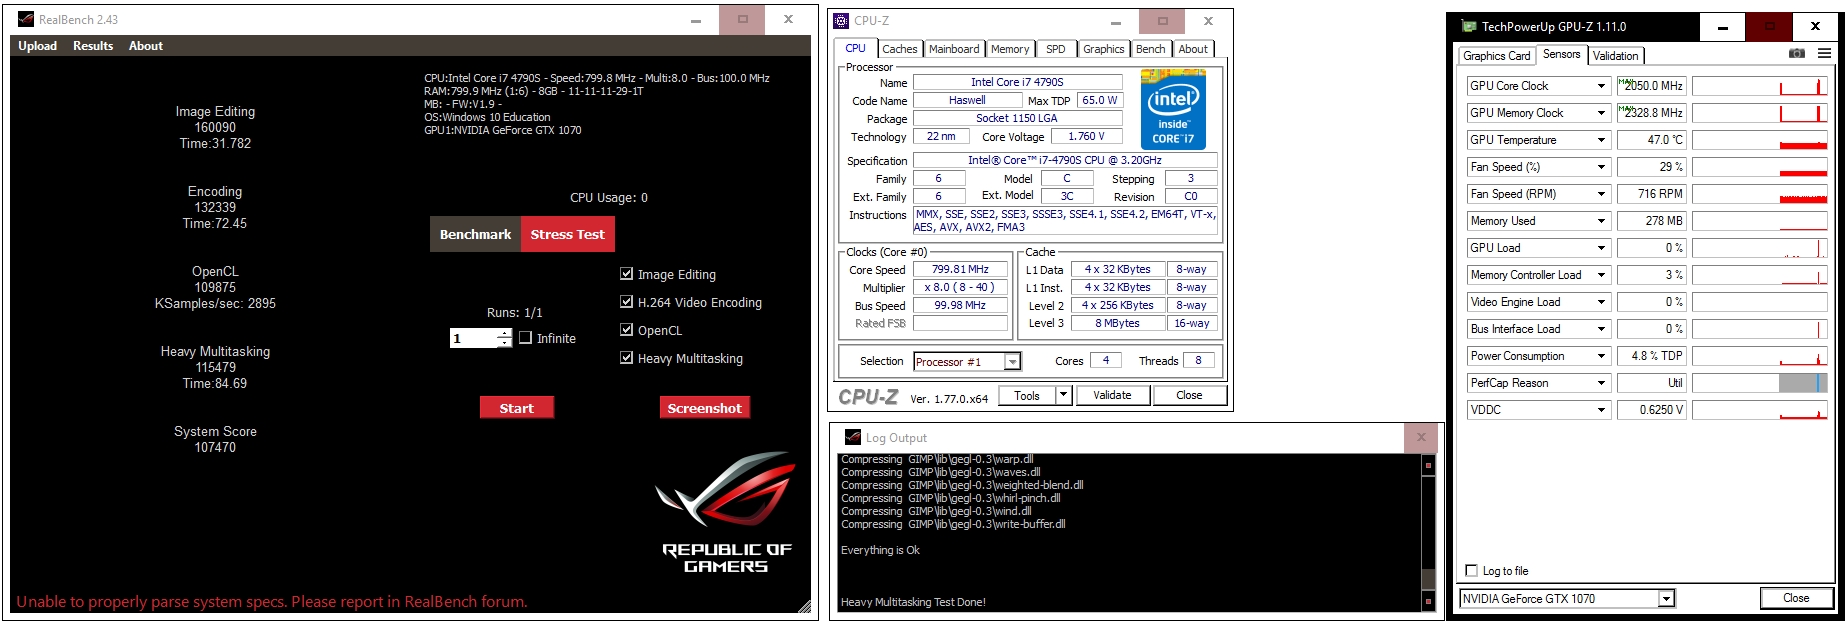Click the Log Output scrollbar down arrow
Screen dimensions: 1847x621
click(1428, 601)
